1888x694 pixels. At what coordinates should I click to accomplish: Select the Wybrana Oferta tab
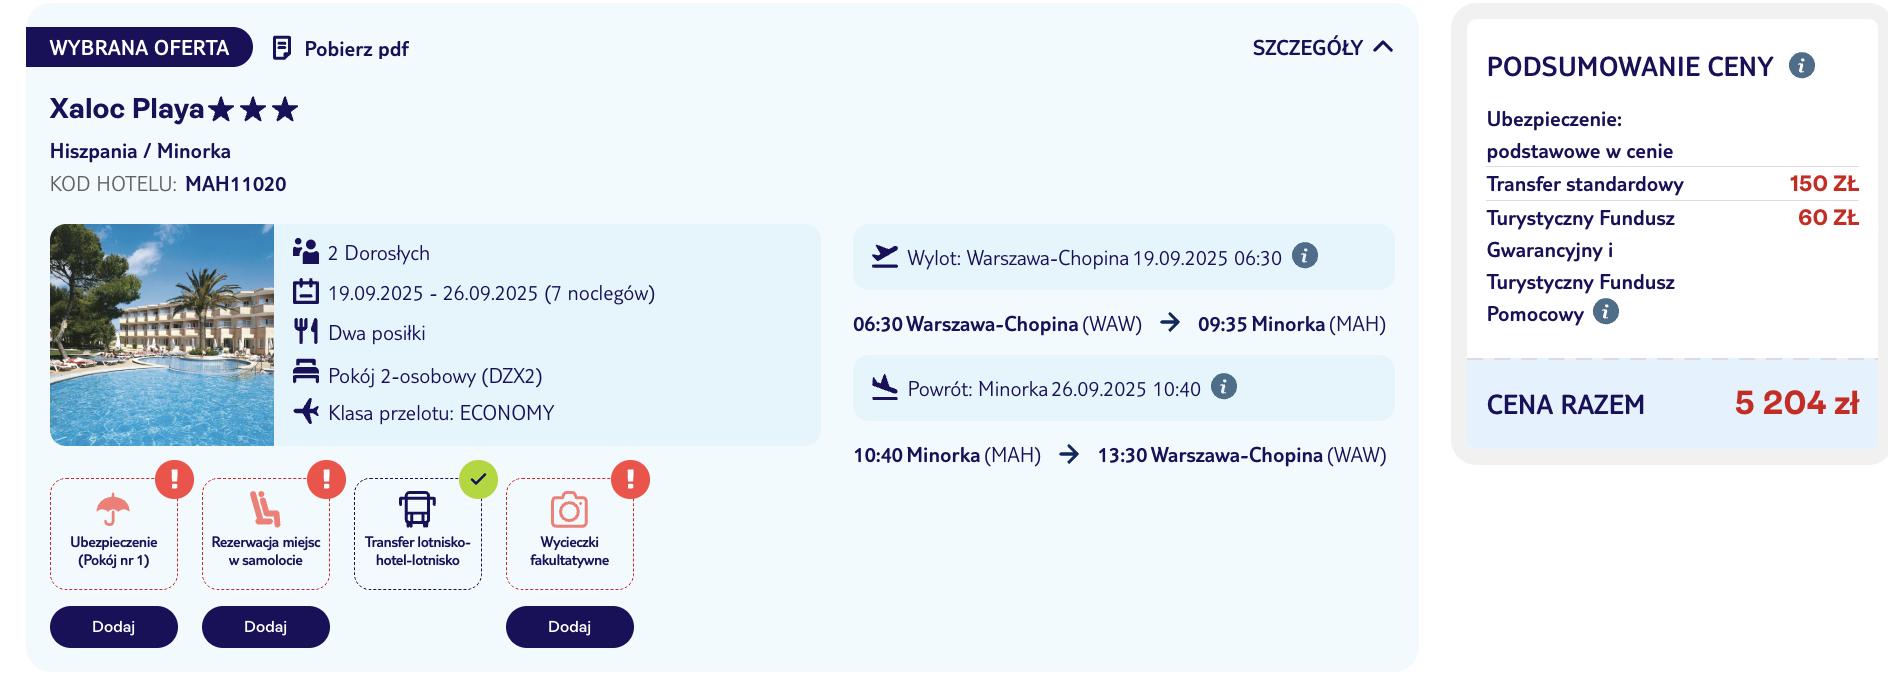click(x=139, y=48)
